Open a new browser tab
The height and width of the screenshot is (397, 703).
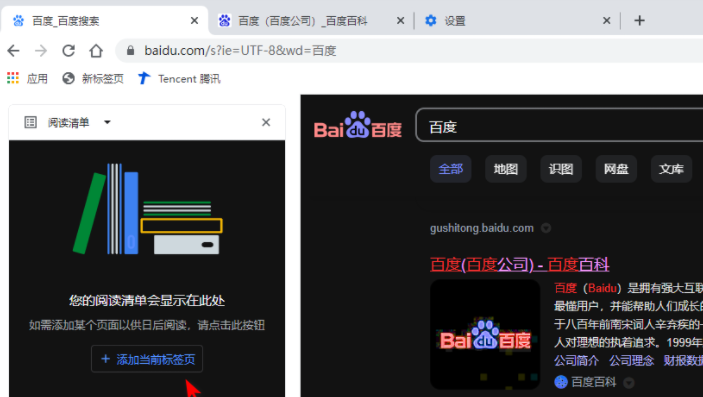tap(640, 21)
